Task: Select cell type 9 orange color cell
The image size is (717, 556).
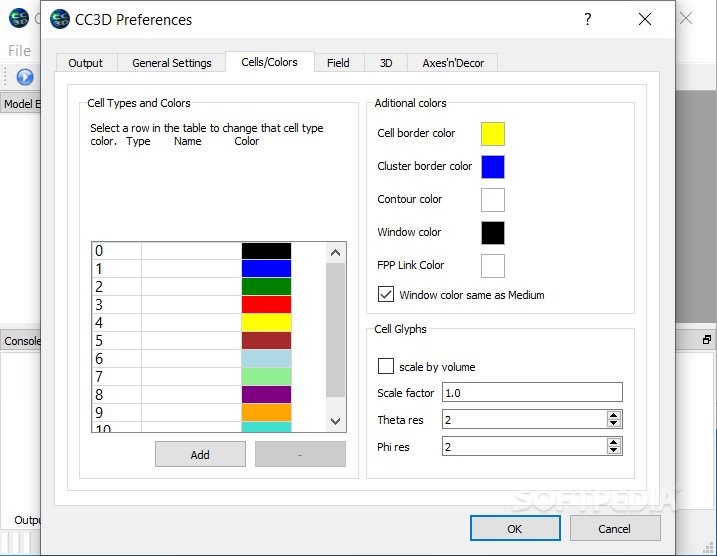Action: (x=266, y=412)
